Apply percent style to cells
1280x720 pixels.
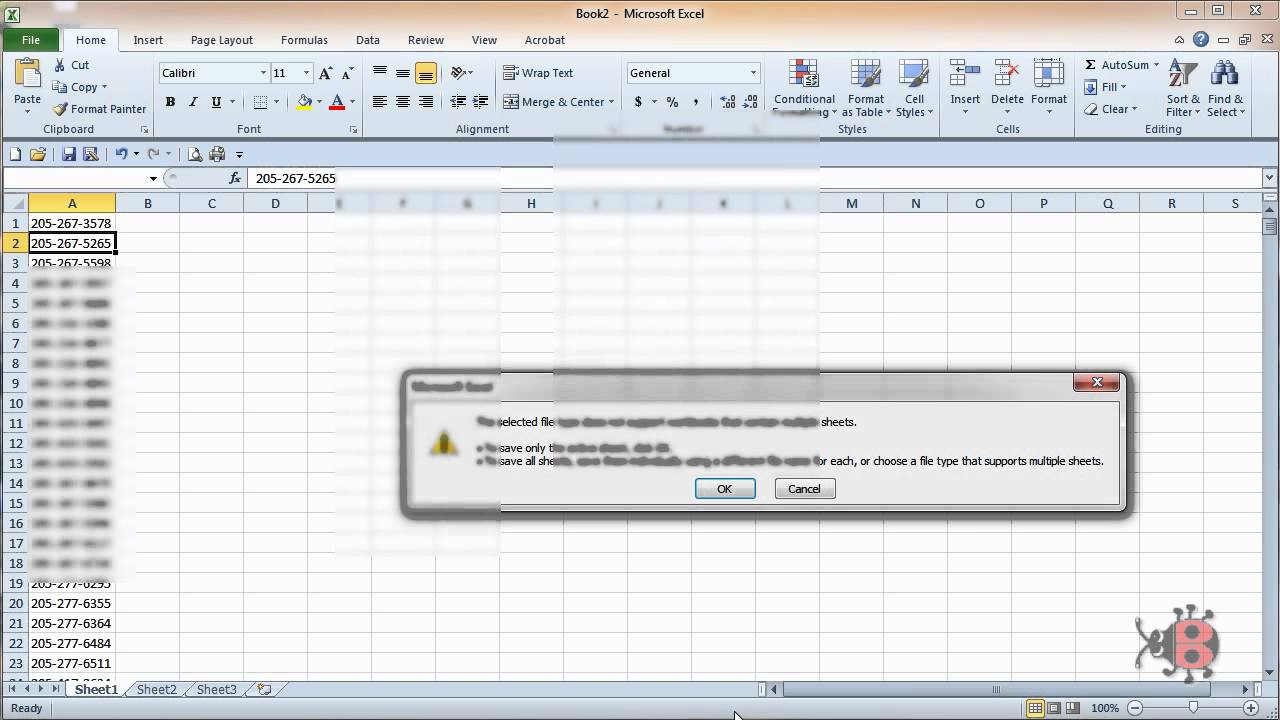(672, 102)
